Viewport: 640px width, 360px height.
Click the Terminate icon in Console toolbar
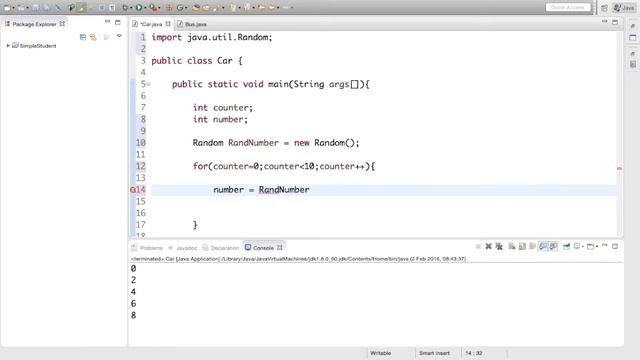(x=478, y=247)
